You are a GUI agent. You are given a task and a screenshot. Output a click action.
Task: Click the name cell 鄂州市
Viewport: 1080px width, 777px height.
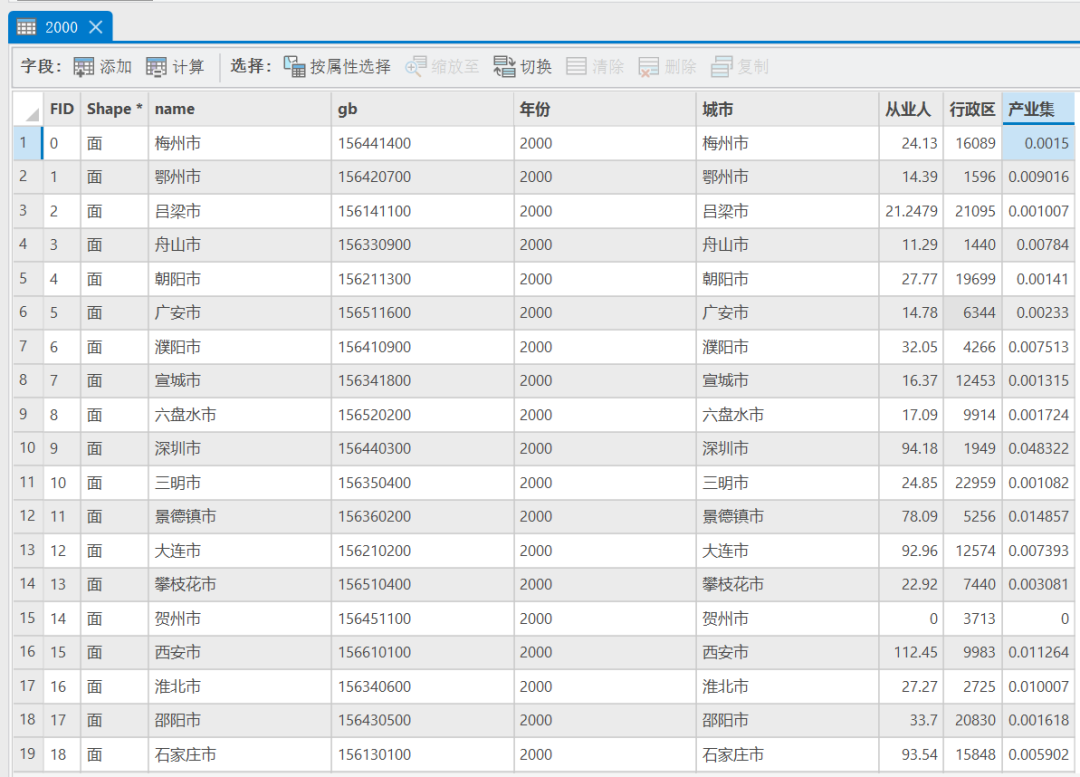240,177
